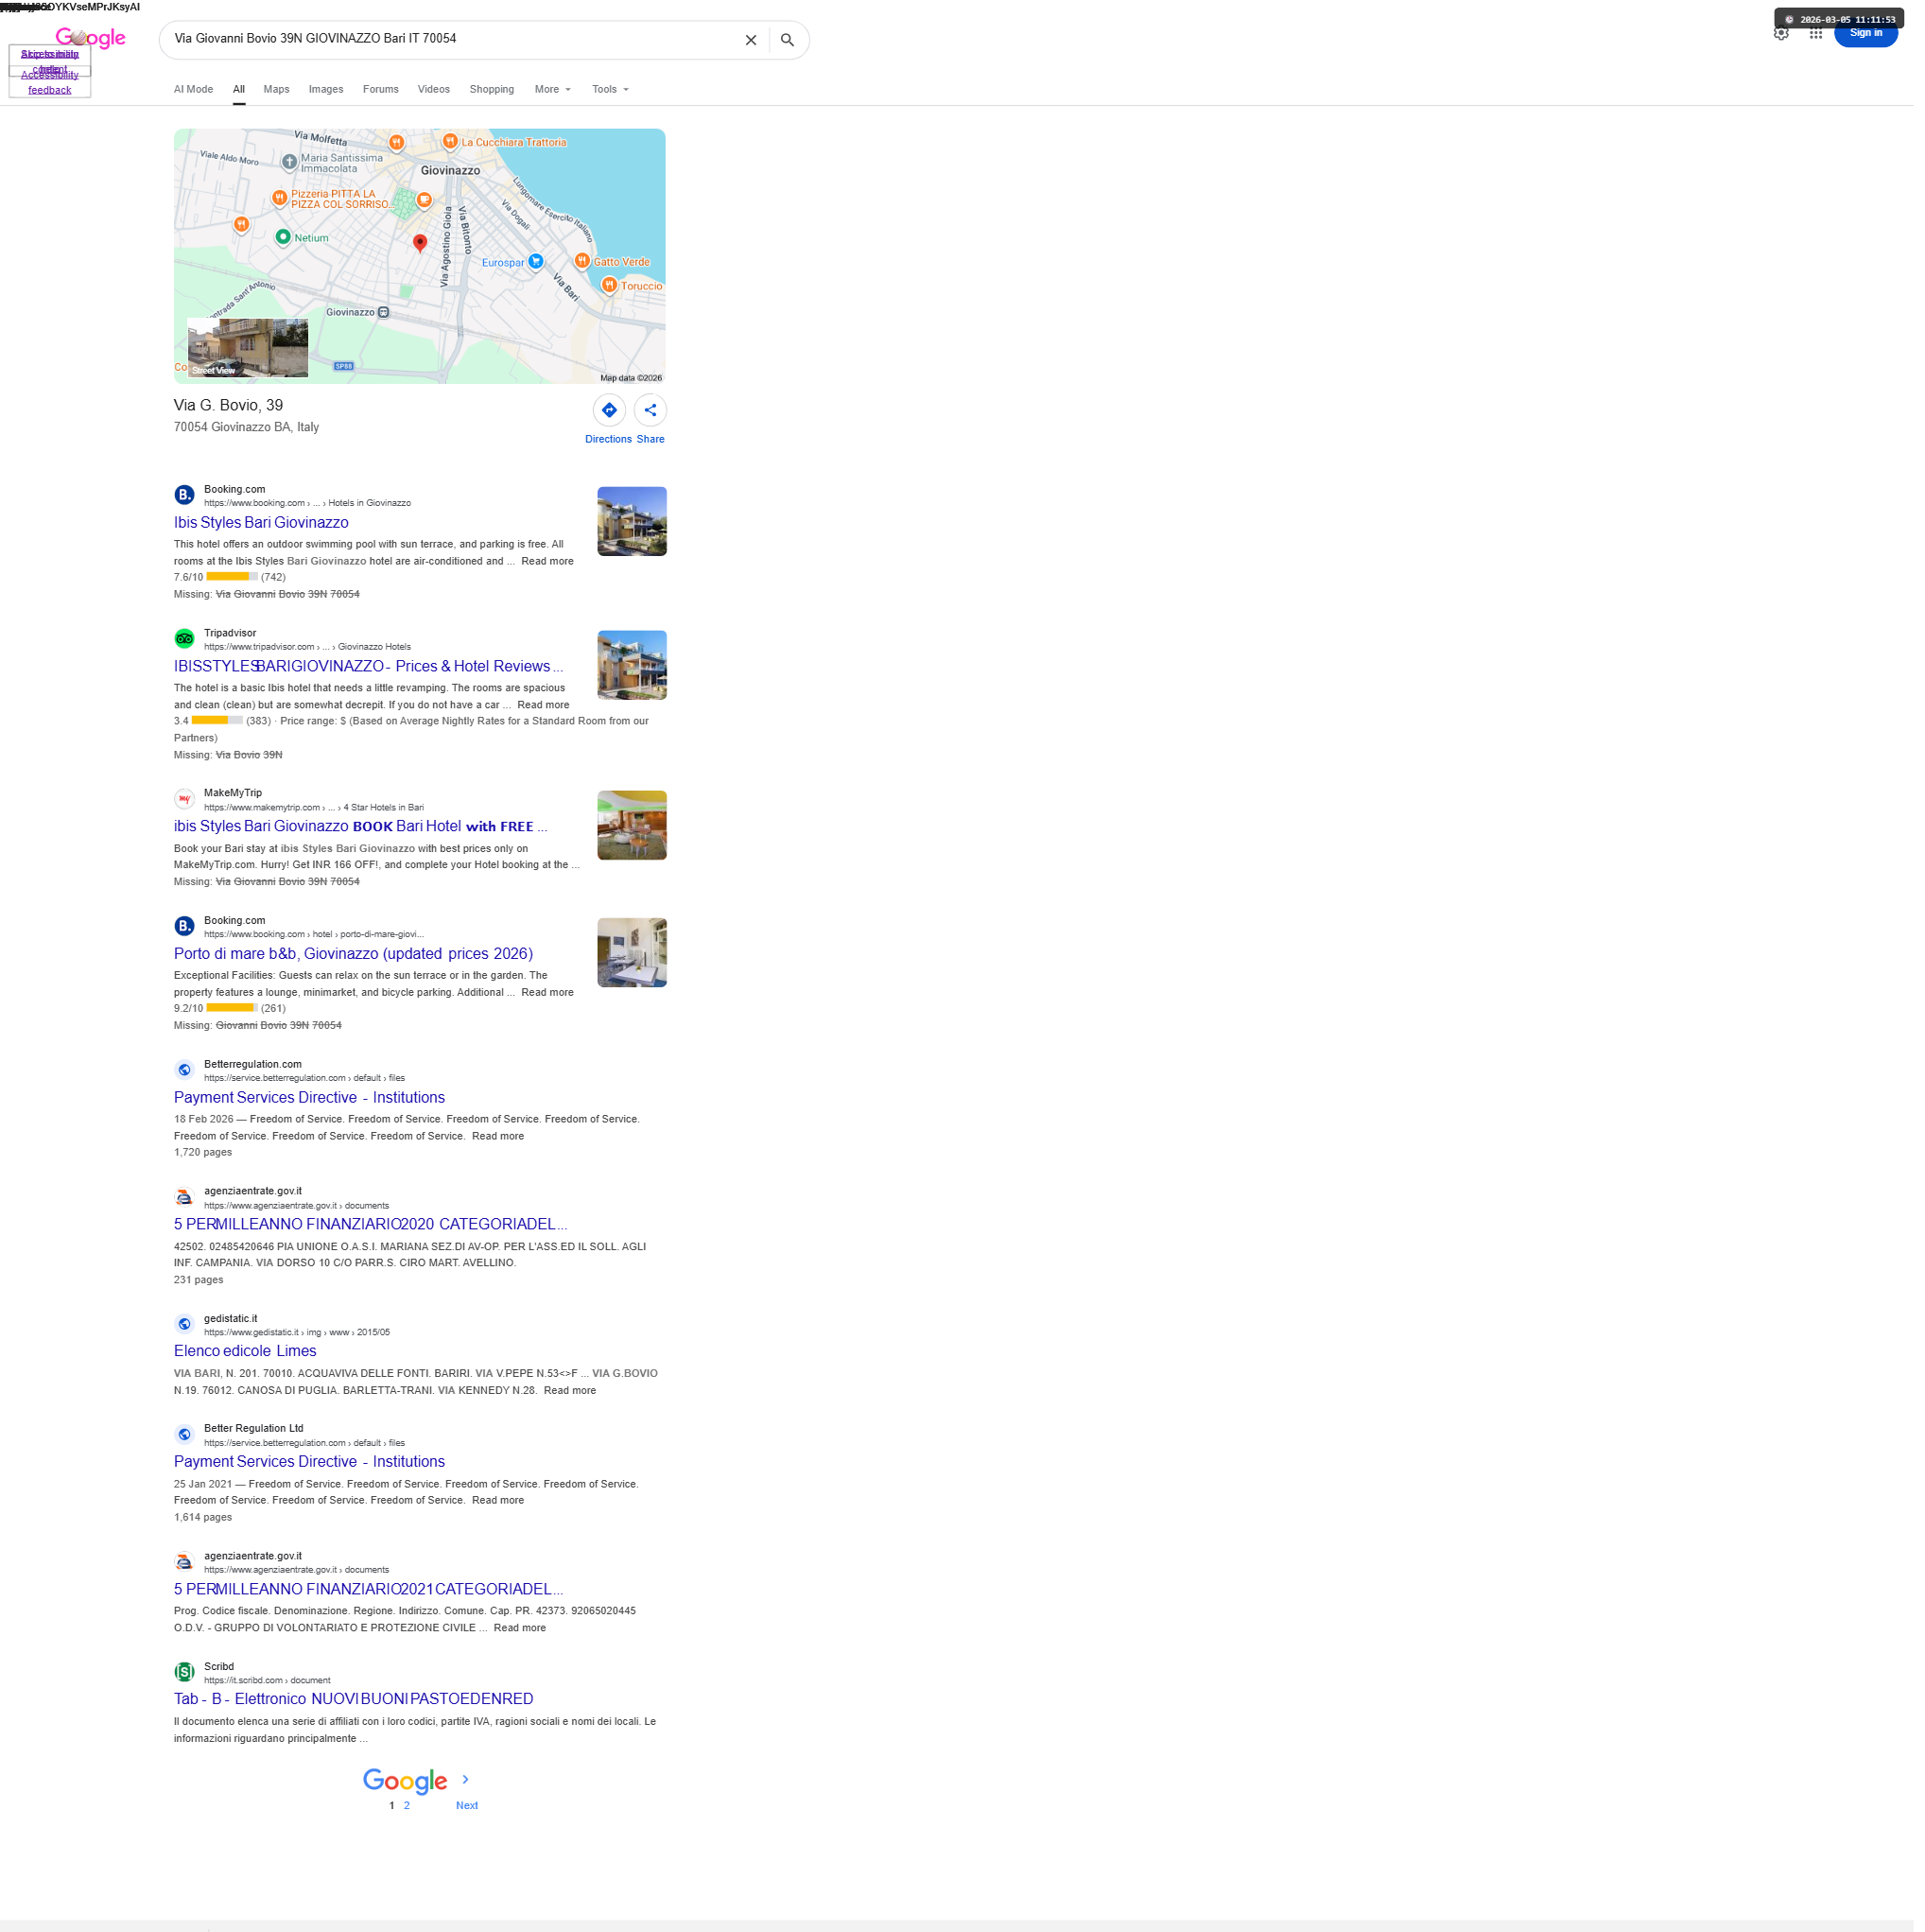Click the Tripadvisor owl favicon
The width and height of the screenshot is (1925, 1932).
coord(185,642)
